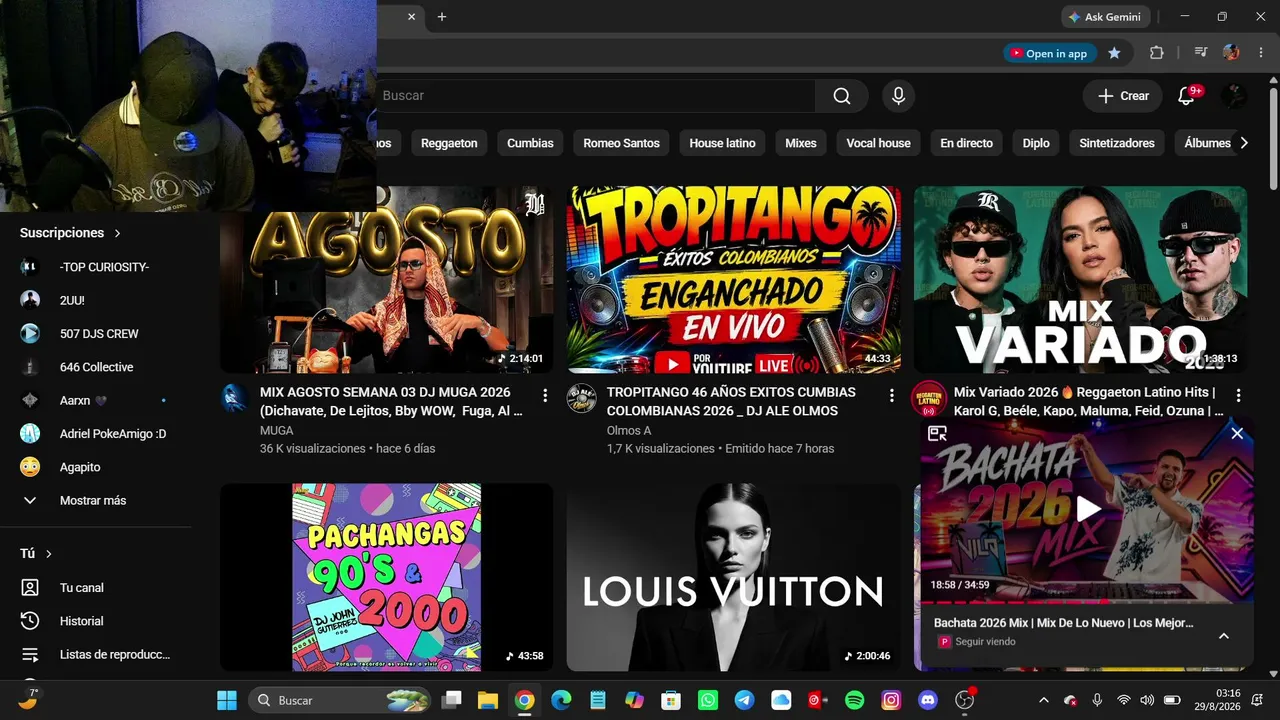Open the YouTube account avatar menu
The image size is (1280, 720).
(1233, 96)
